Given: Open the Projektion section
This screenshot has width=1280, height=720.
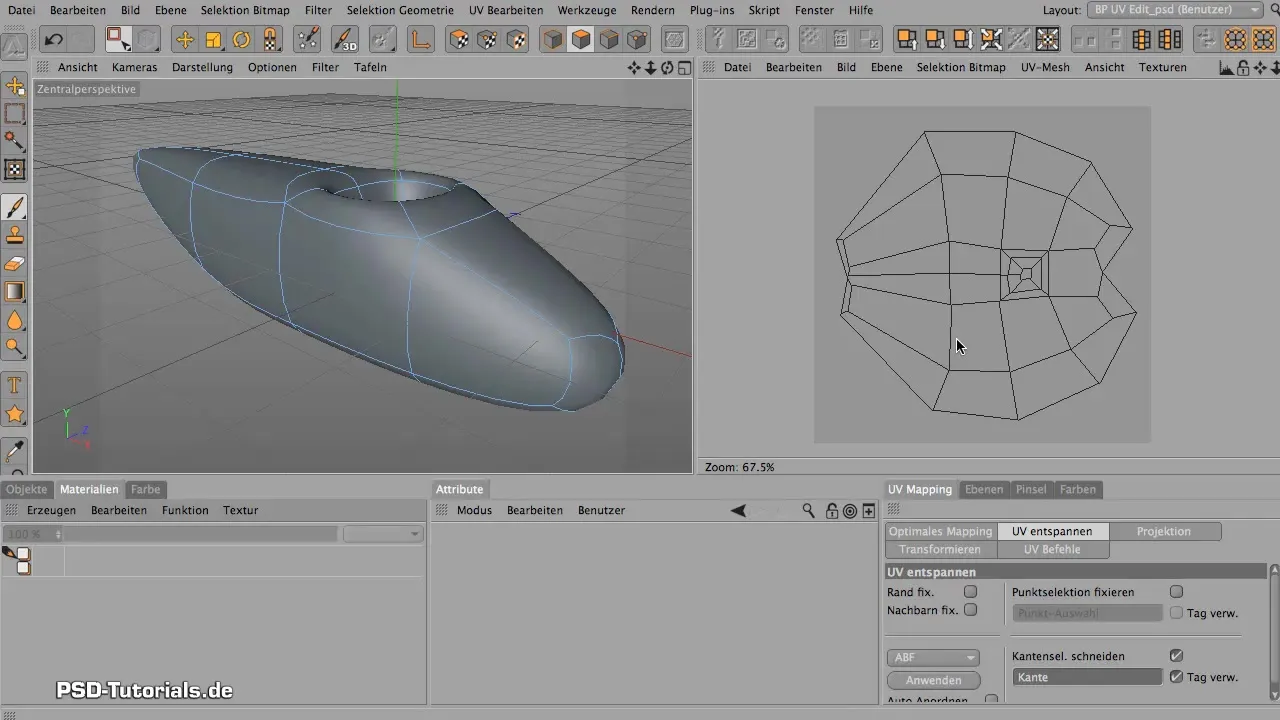Looking at the screenshot, I should 1164,532.
